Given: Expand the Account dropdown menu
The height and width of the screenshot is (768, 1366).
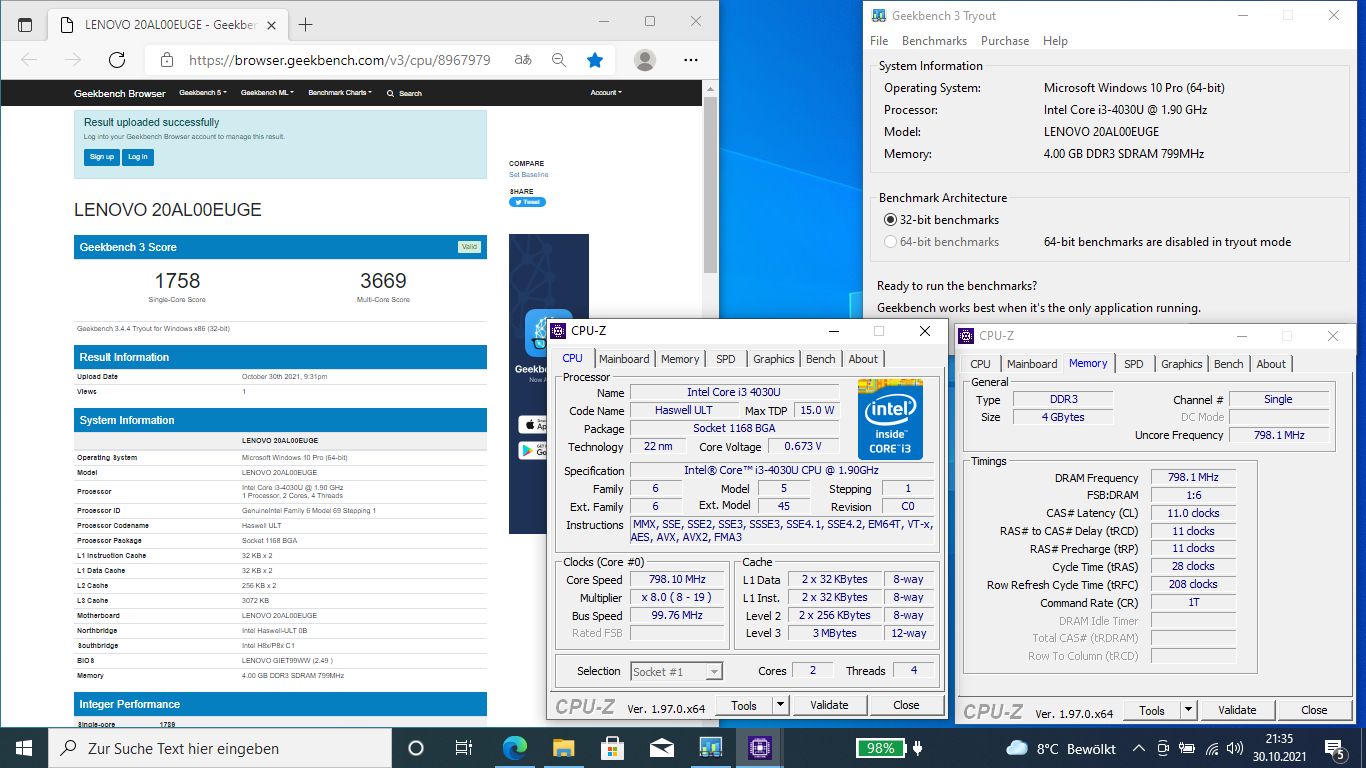Looking at the screenshot, I should click(606, 93).
